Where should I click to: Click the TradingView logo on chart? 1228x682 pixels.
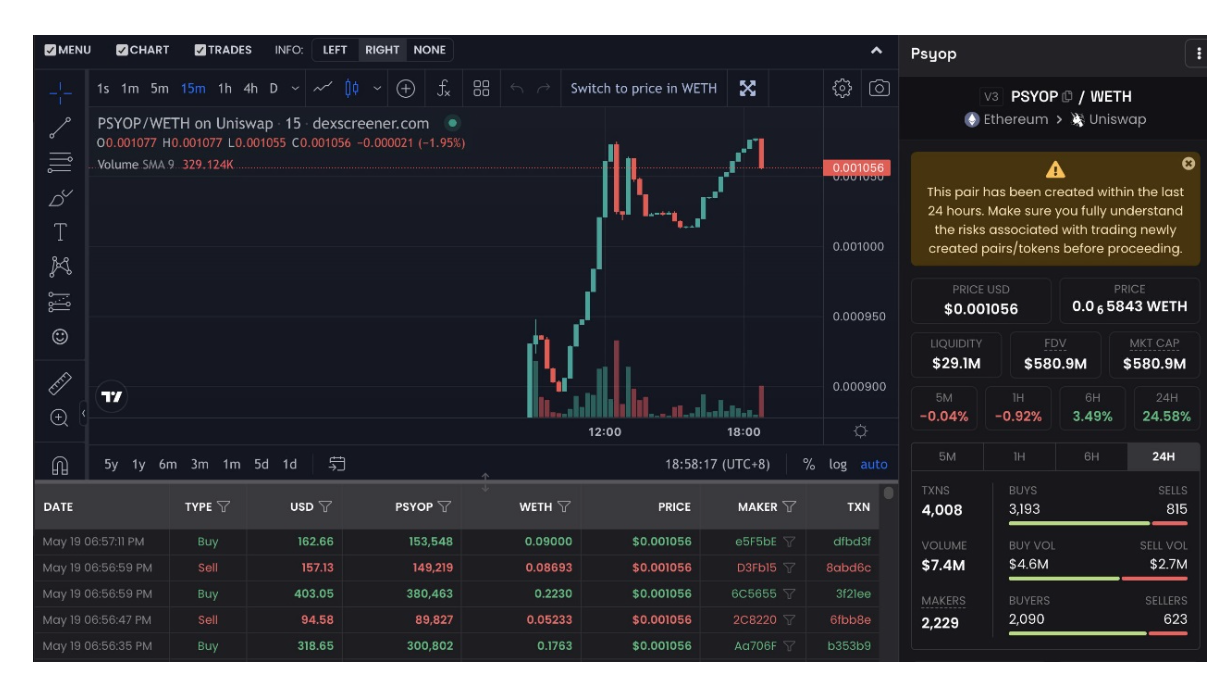113,397
